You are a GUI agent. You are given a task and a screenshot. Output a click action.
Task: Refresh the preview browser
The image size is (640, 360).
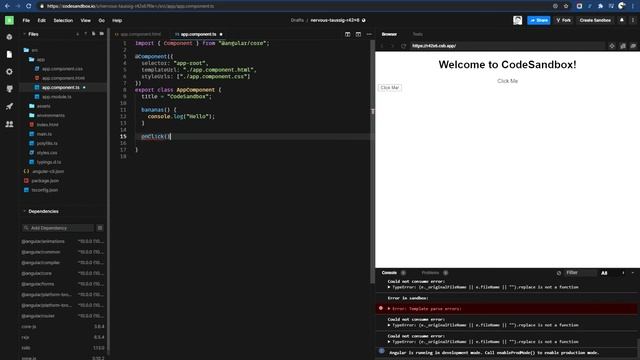403,46
